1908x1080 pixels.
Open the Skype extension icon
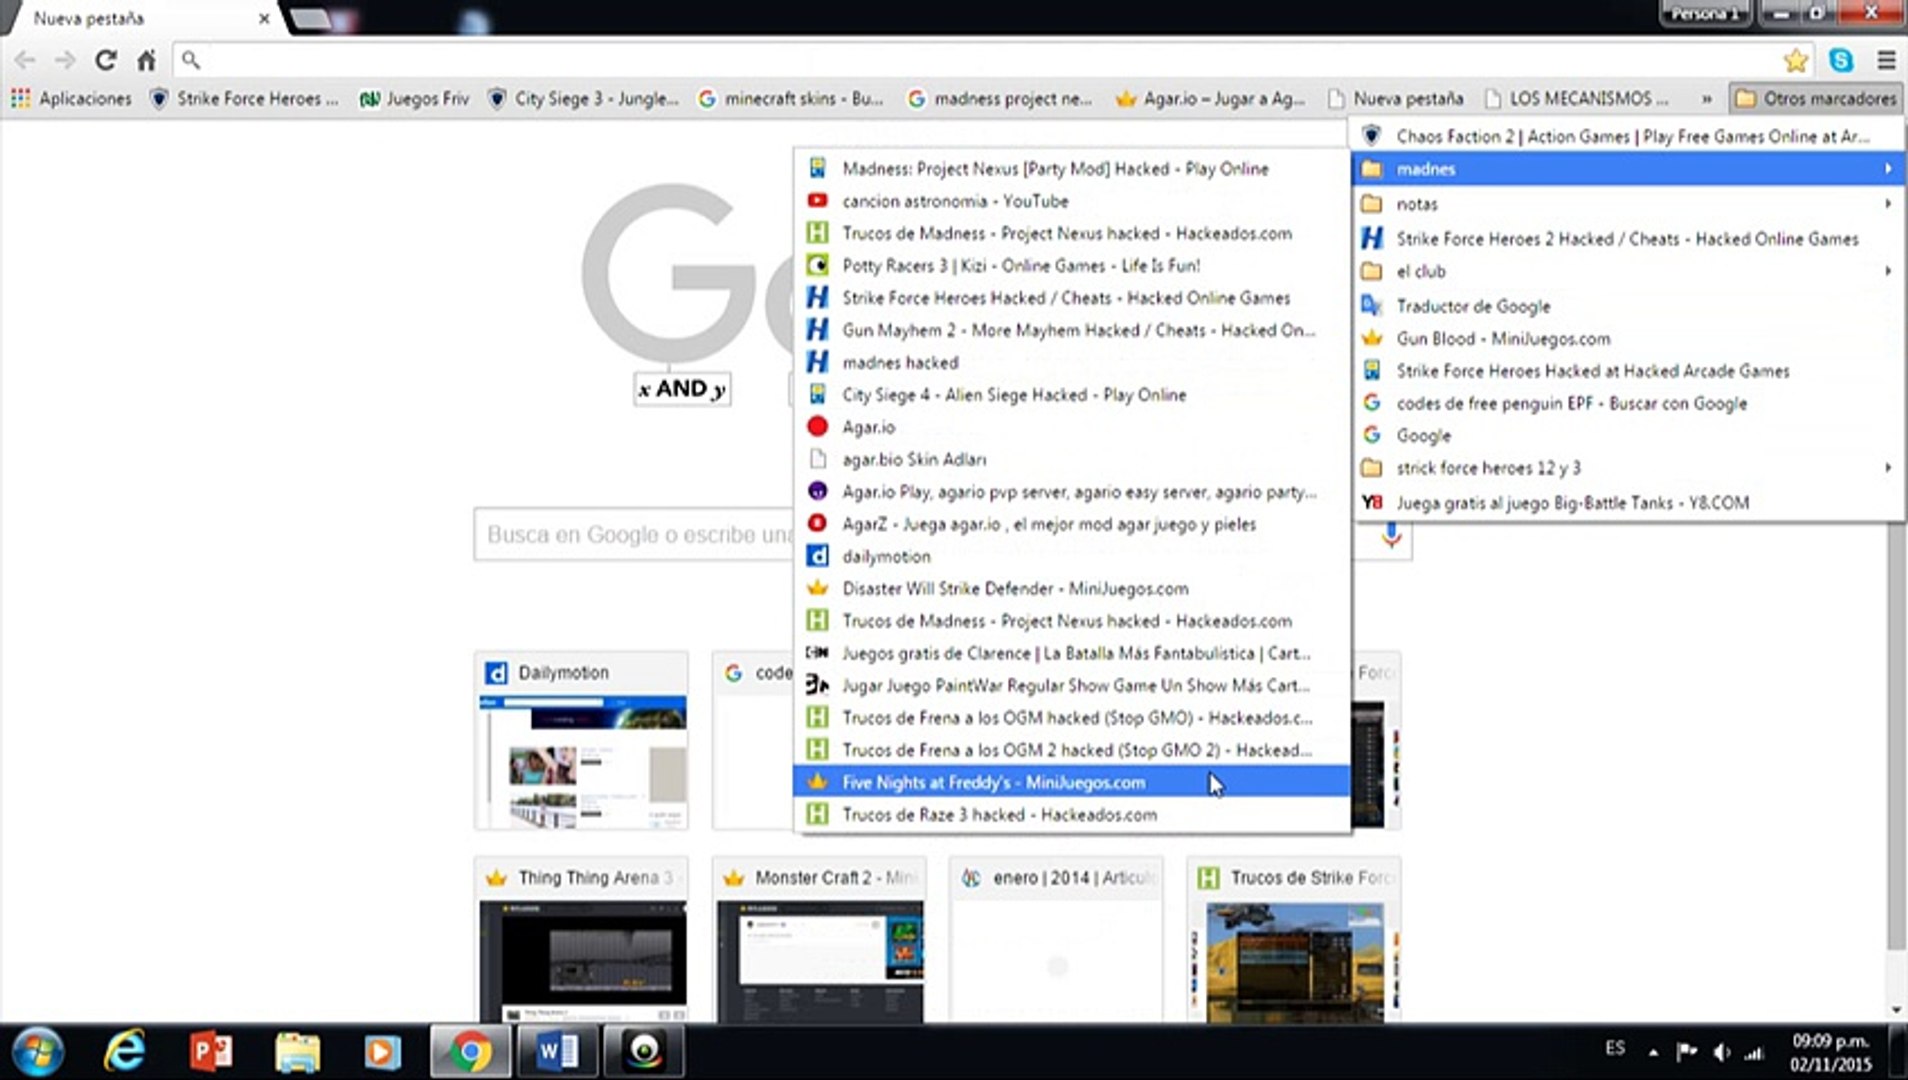click(x=1841, y=61)
